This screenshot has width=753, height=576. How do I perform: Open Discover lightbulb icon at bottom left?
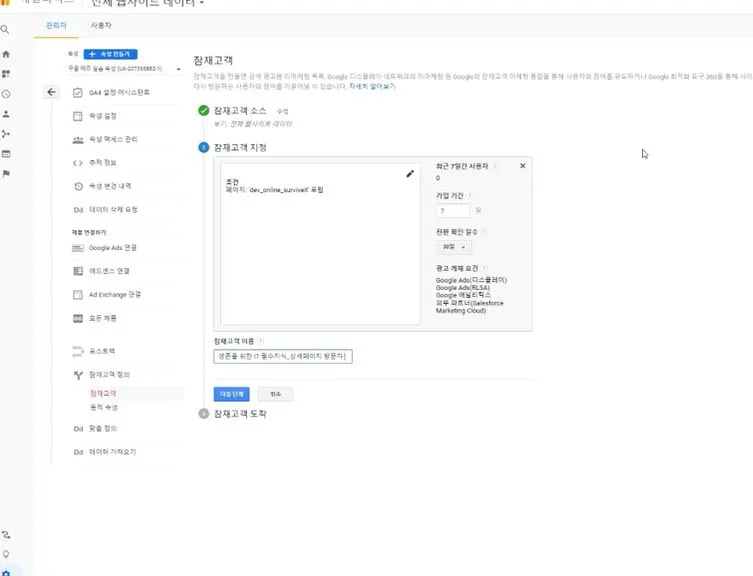click(6, 554)
